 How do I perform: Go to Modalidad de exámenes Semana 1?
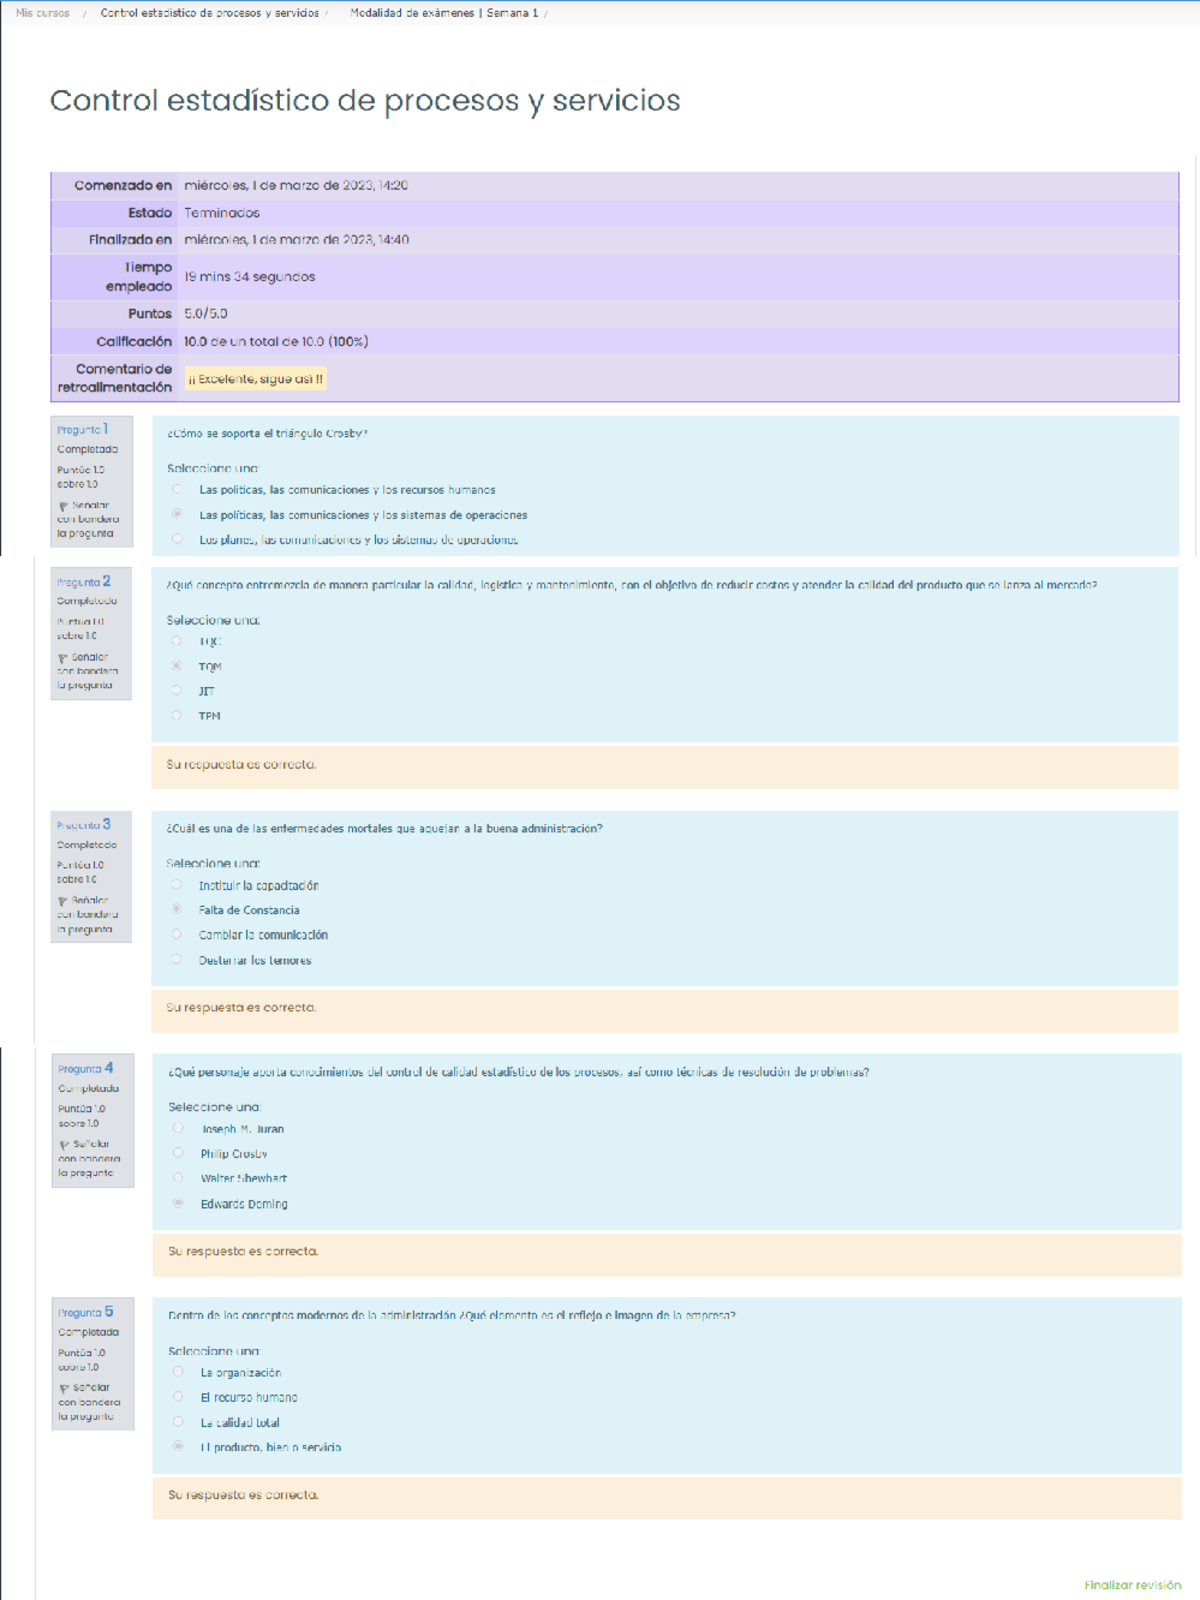click(x=443, y=13)
